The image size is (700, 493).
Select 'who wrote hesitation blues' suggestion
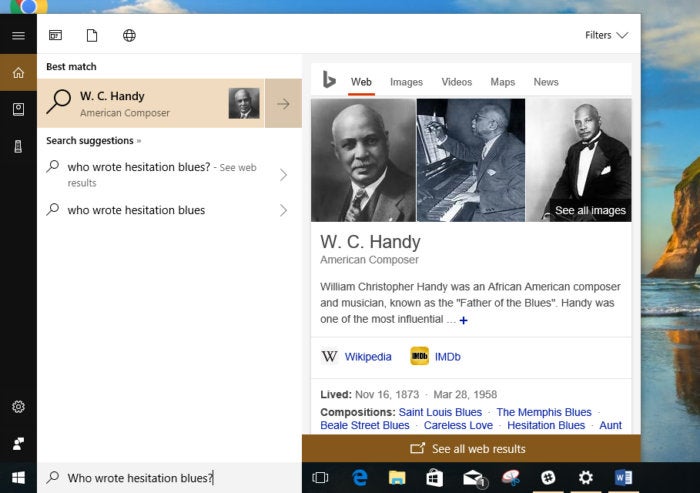(136, 210)
